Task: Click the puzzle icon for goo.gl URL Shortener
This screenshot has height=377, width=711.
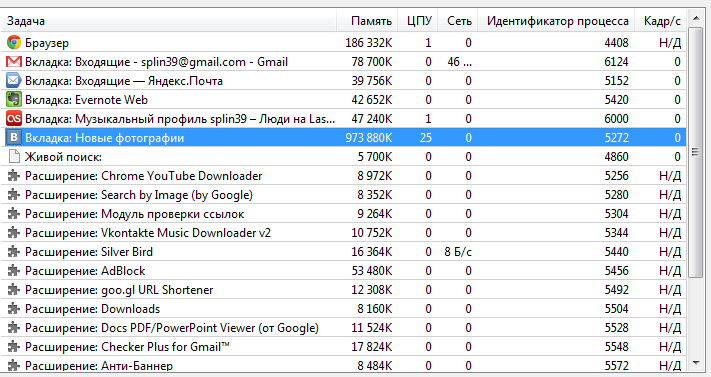Action: (14, 290)
